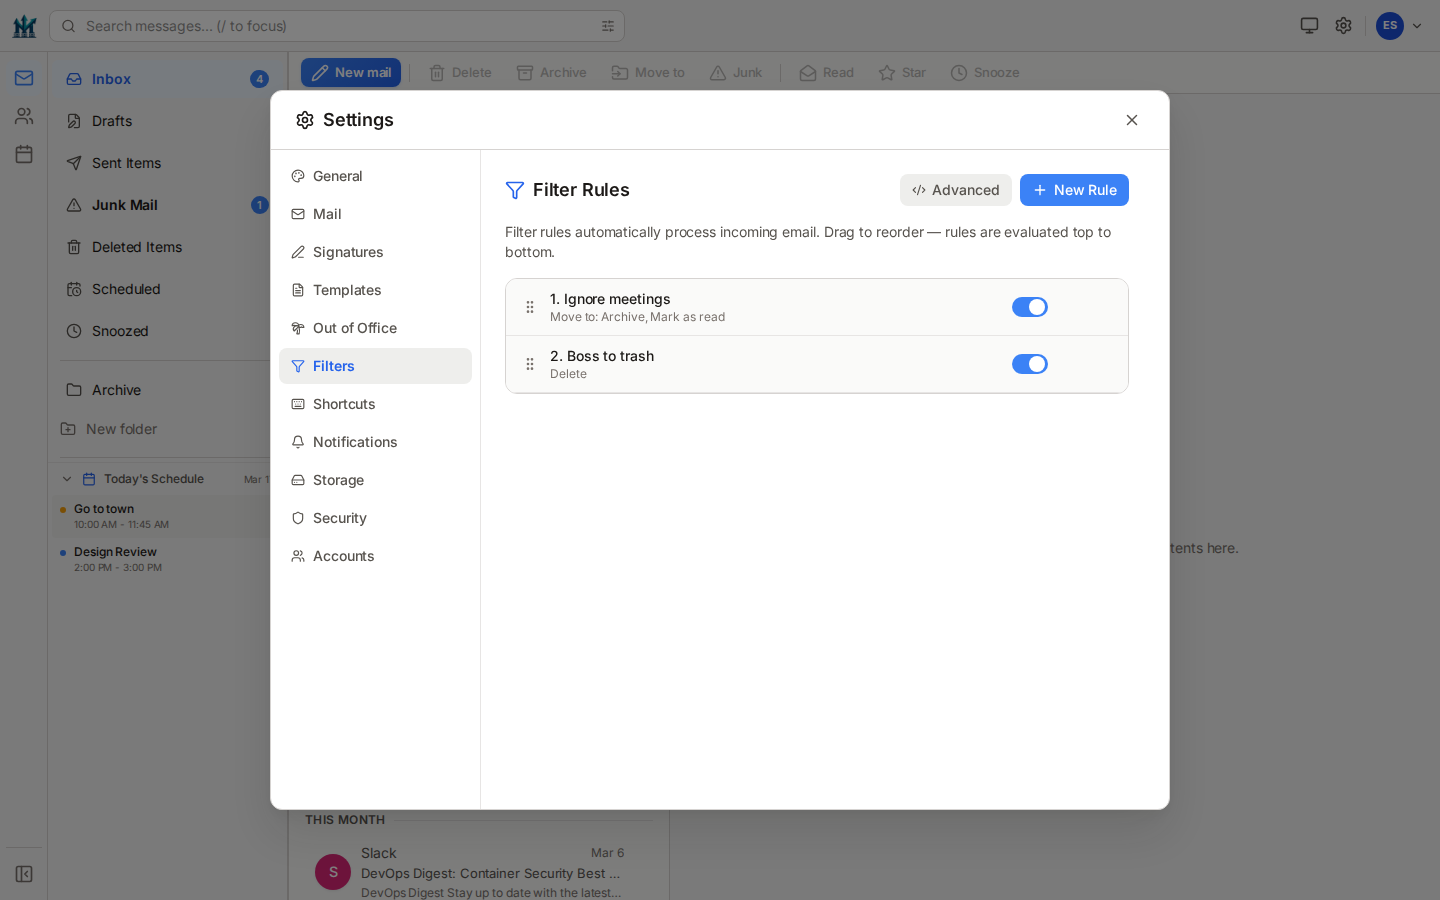Open the calendar icon in left rail
This screenshot has height=900, width=1440.
[24, 154]
